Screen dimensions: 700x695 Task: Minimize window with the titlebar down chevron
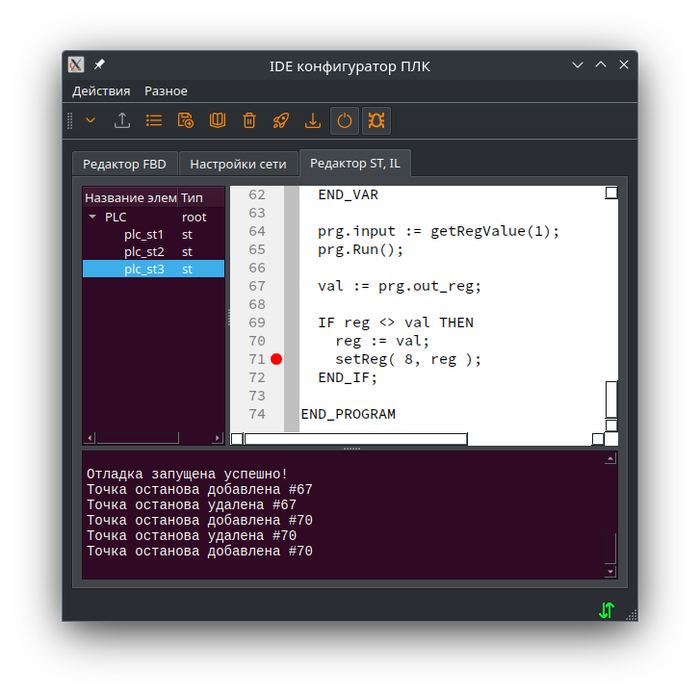click(x=578, y=65)
